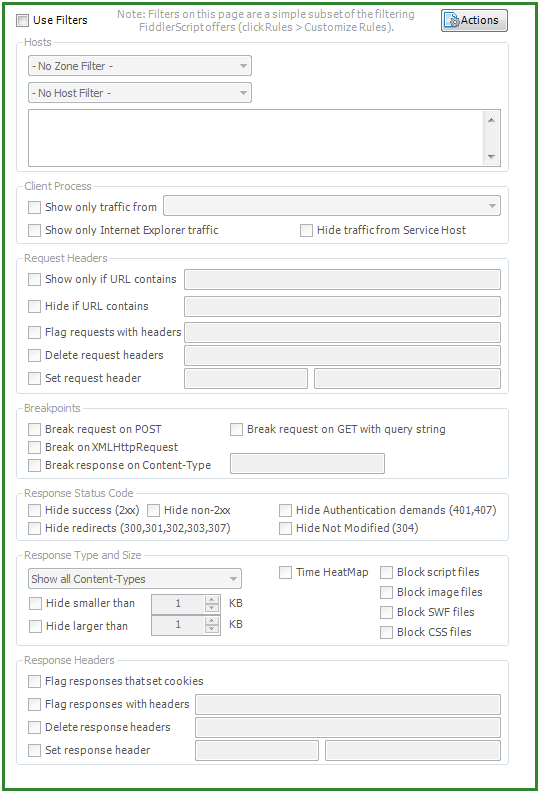Check Hide success (2xx)
The width and height of the screenshot is (541, 793).
(x=34, y=510)
